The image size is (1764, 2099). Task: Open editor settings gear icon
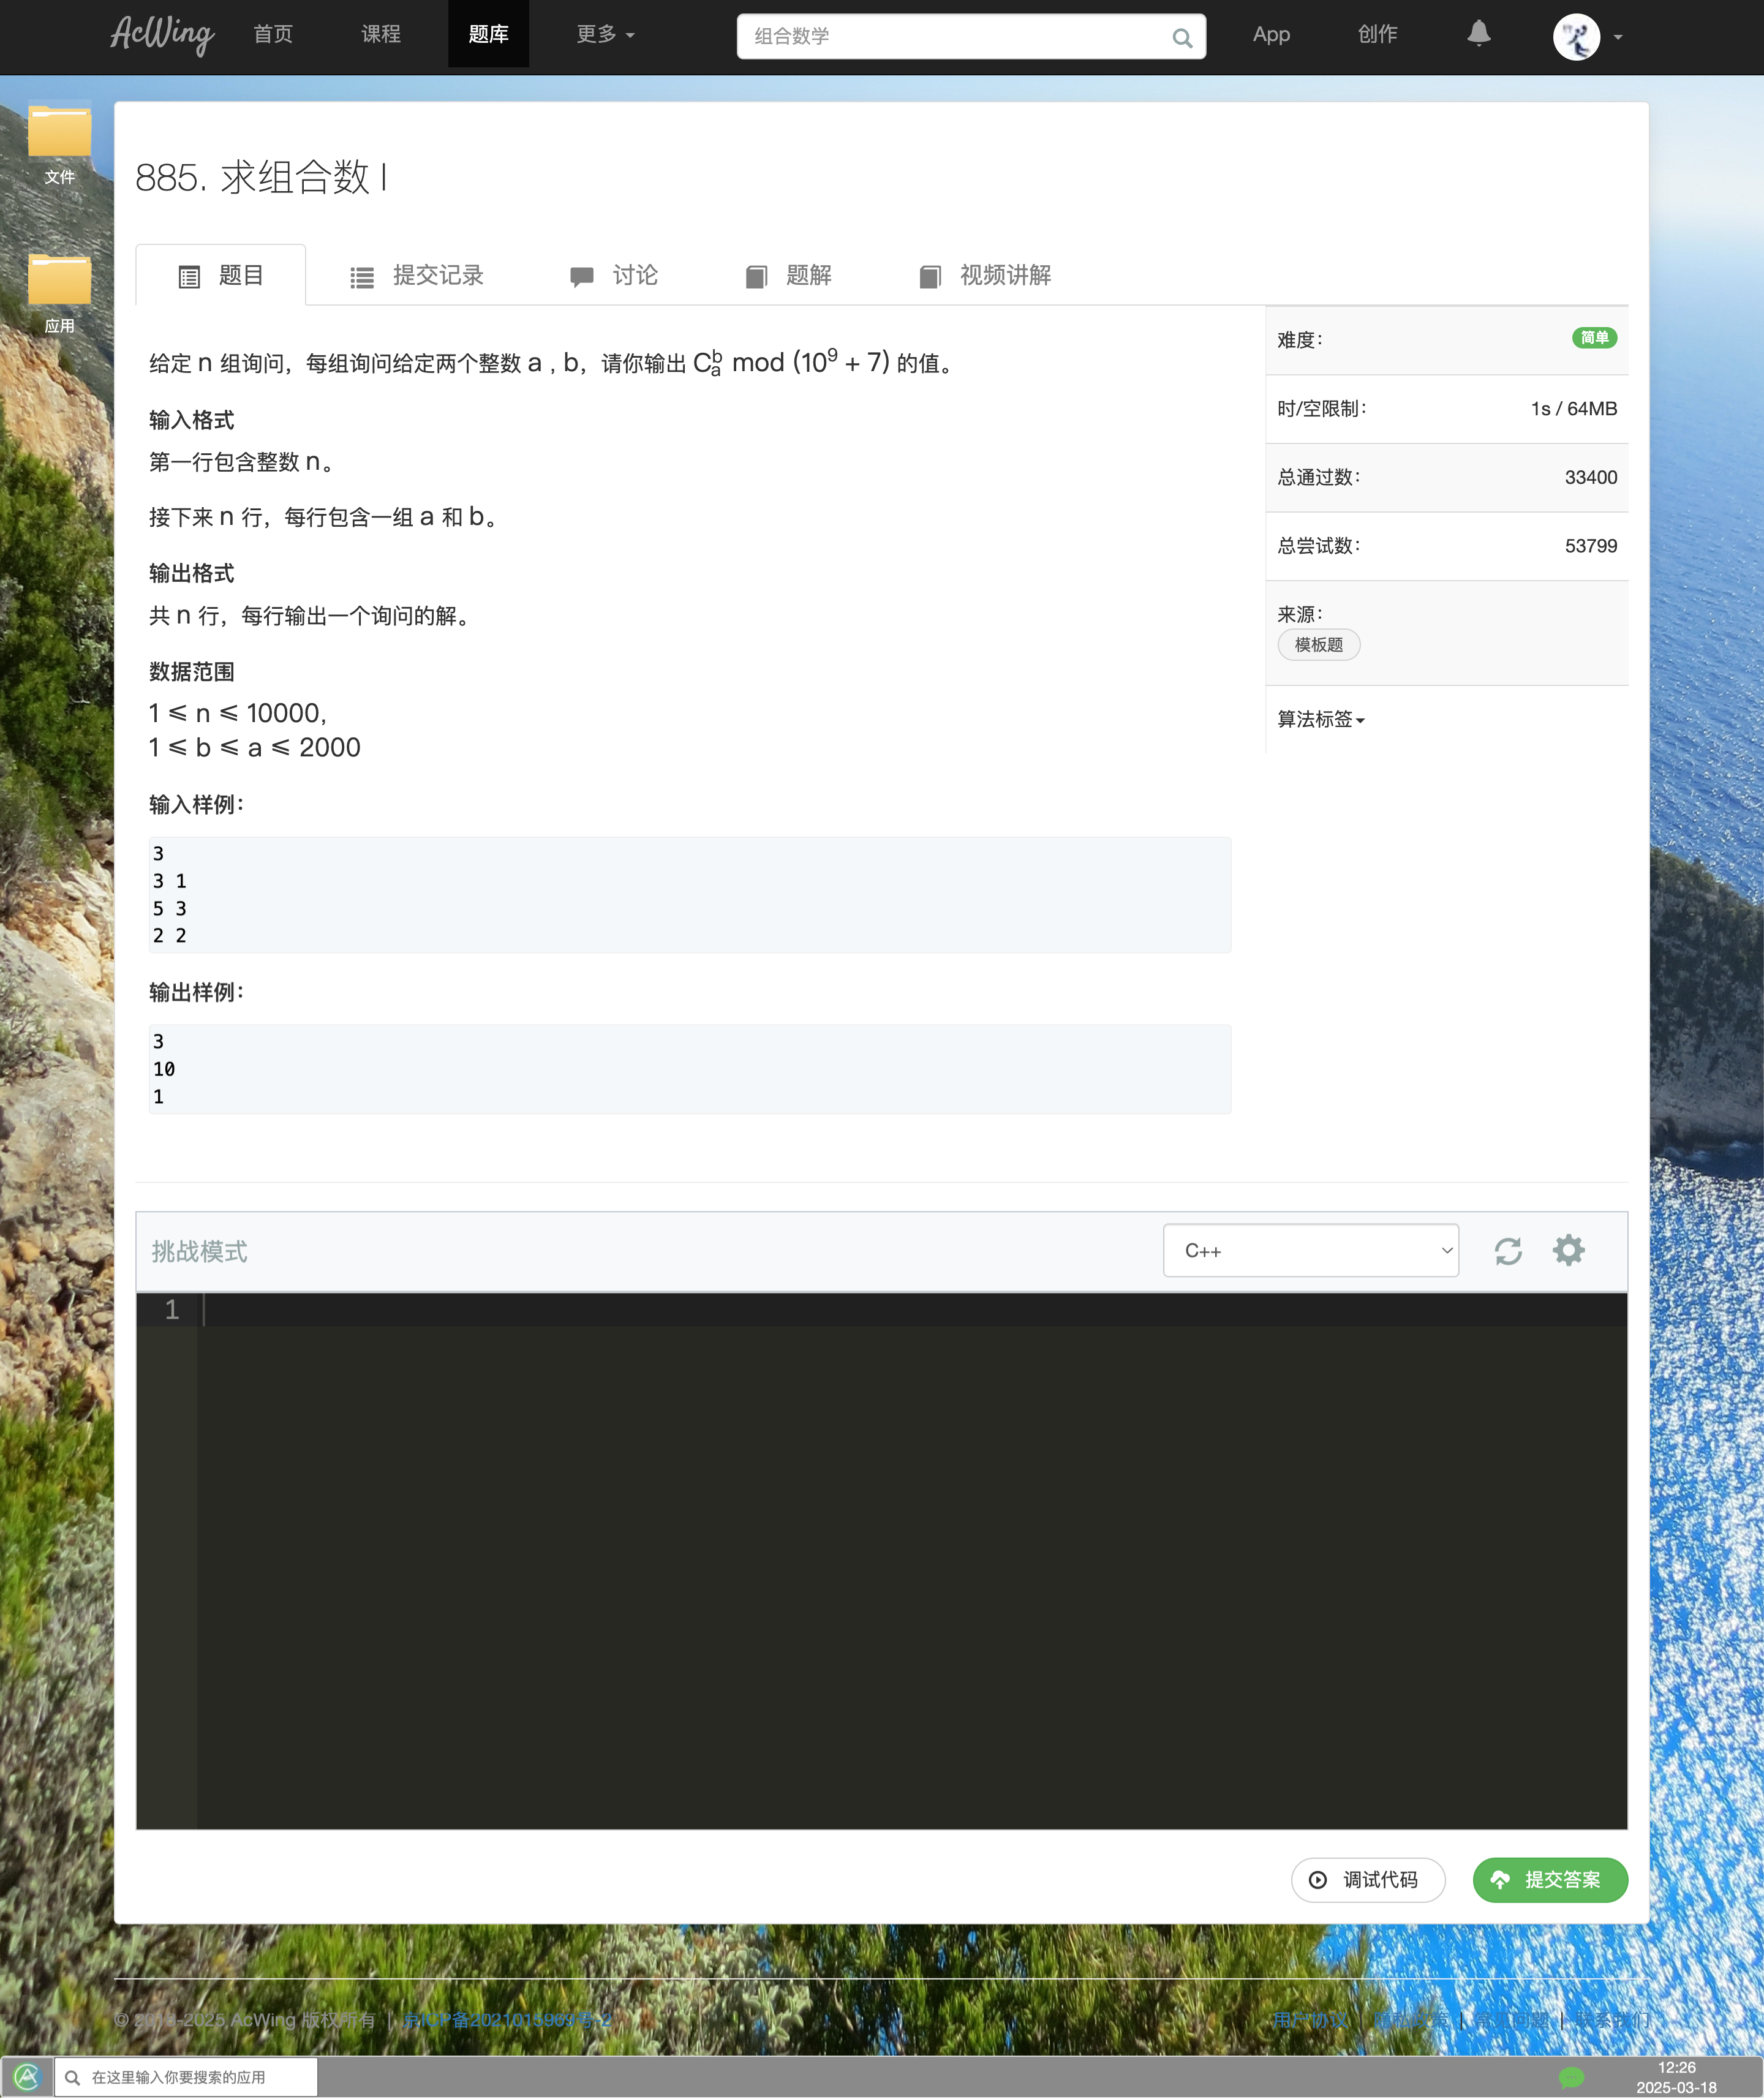click(1568, 1250)
